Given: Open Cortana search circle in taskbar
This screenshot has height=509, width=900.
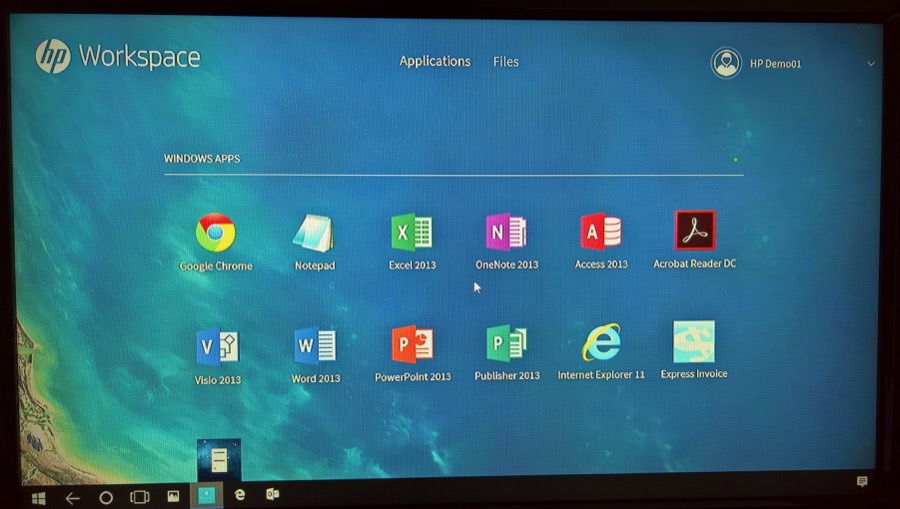Looking at the screenshot, I should tap(106, 498).
